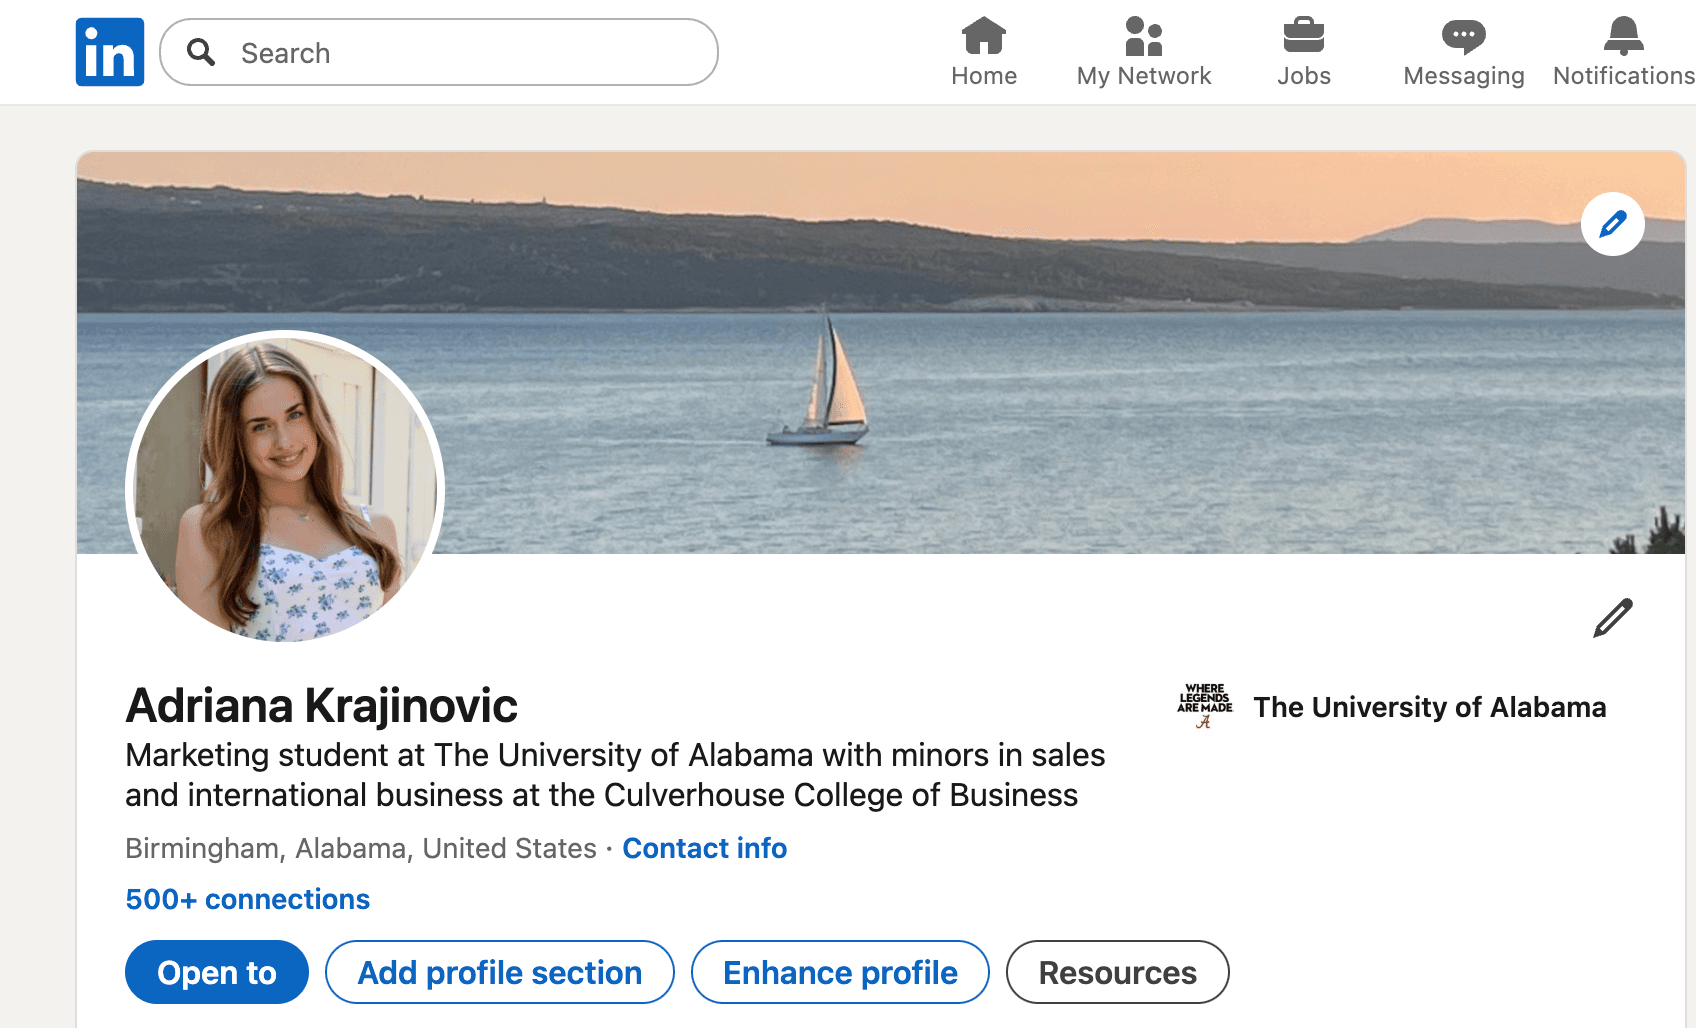Edit the background banner photo
This screenshot has width=1696, height=1028.
tap(1613, 224)
